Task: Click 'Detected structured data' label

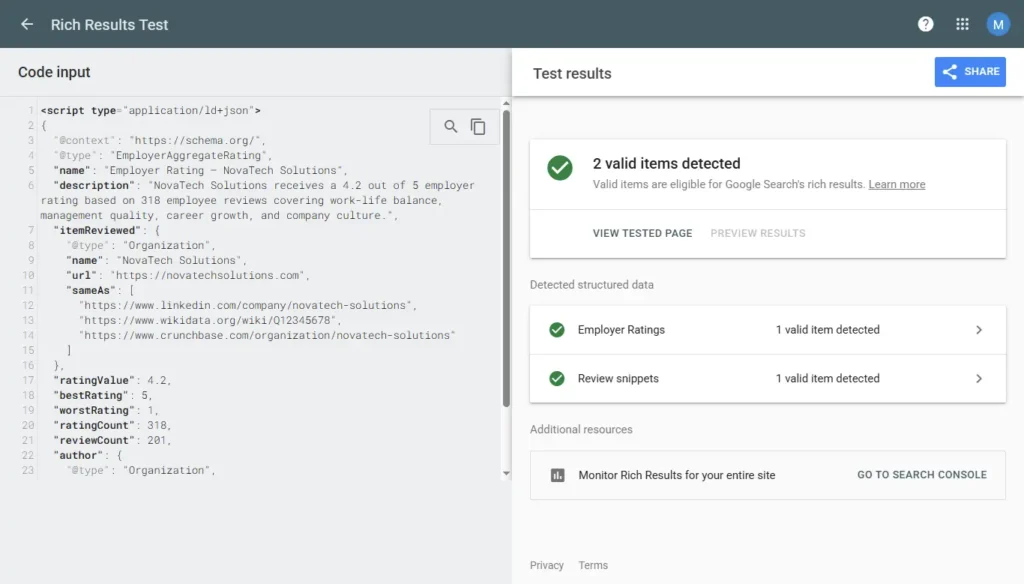Action: pyautogui.click(x=592, y=285)
